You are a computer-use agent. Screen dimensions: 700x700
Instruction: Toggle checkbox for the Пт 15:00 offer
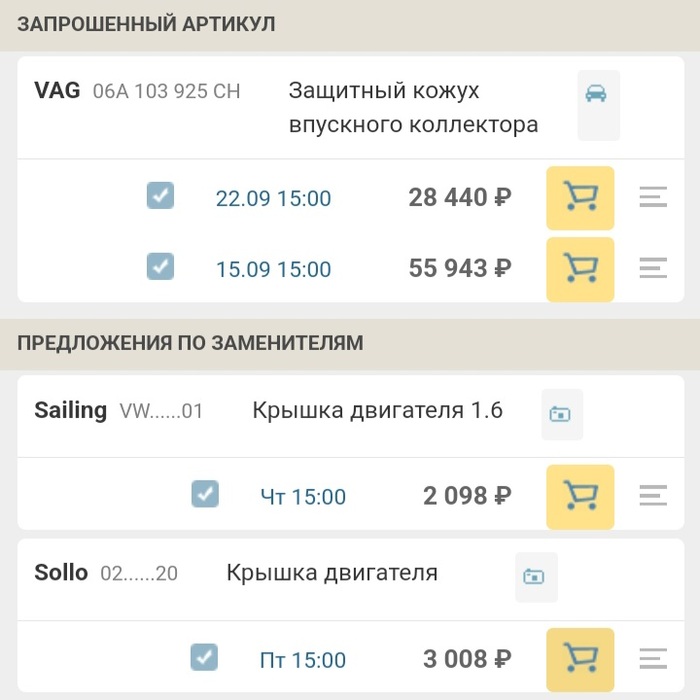pyautogui.click(x=204, y=657)
